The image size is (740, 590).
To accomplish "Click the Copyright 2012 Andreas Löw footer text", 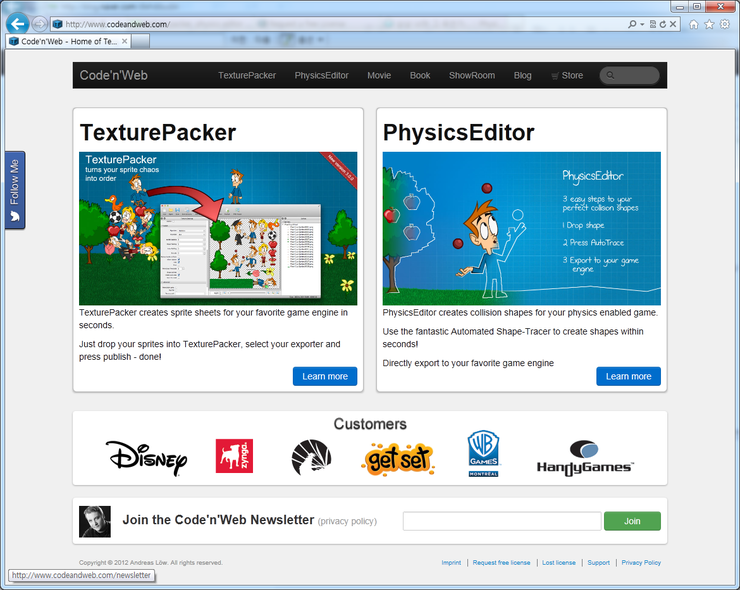I will tap(151, 563).
